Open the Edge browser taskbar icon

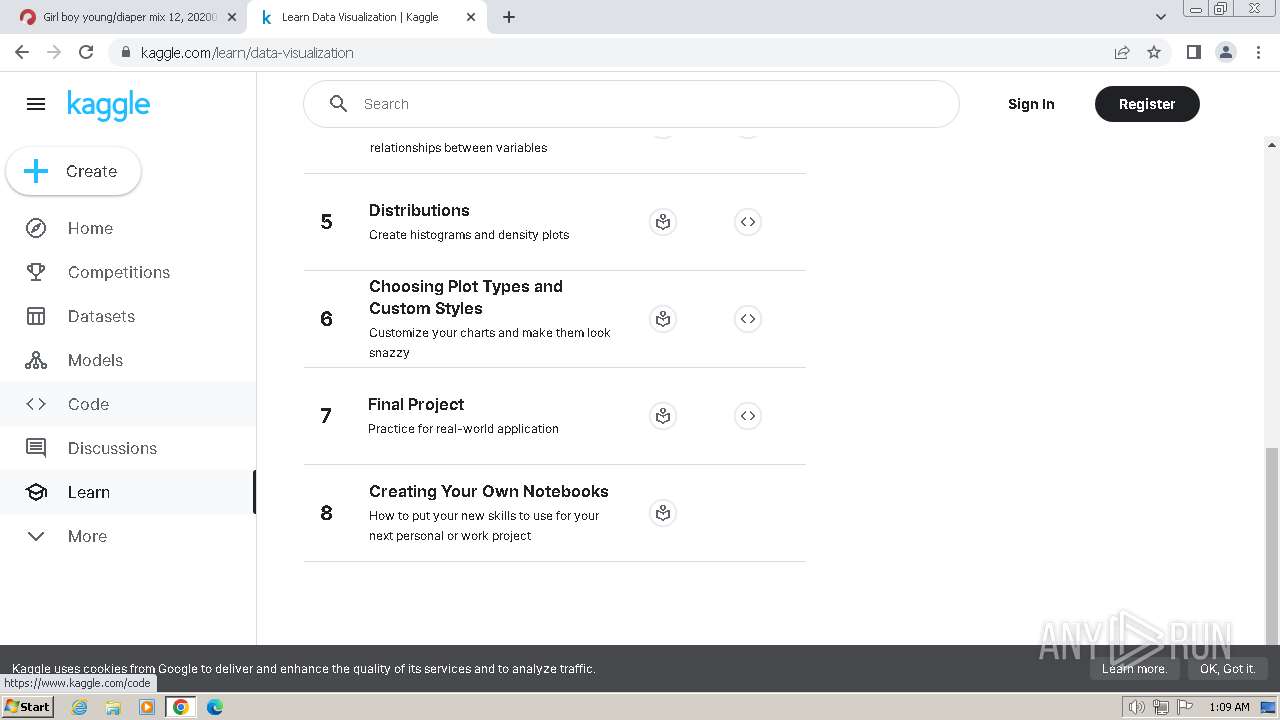coord(215,706)
